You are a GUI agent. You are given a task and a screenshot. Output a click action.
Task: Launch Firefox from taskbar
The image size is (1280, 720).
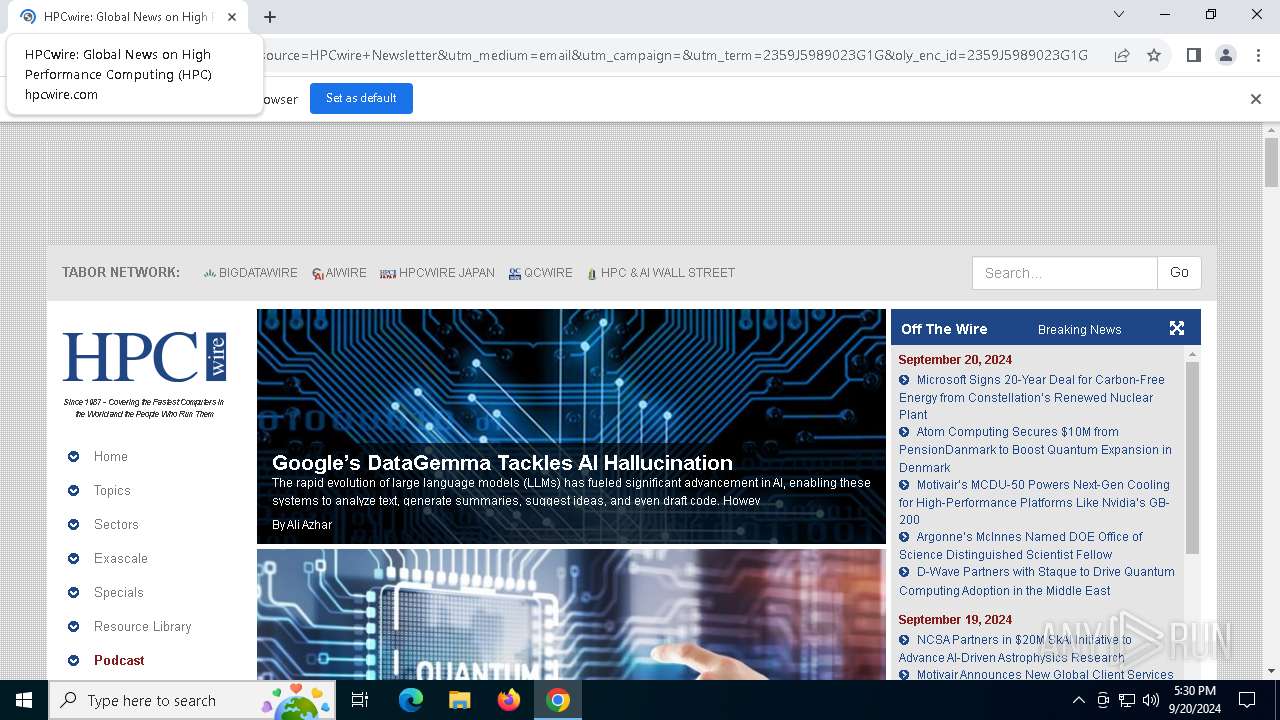(x=509, y=700)
